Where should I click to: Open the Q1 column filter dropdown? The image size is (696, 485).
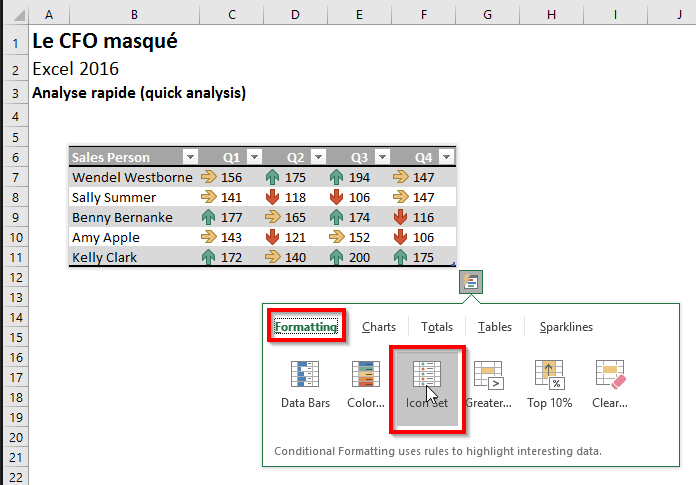click(x=254, y=157)
